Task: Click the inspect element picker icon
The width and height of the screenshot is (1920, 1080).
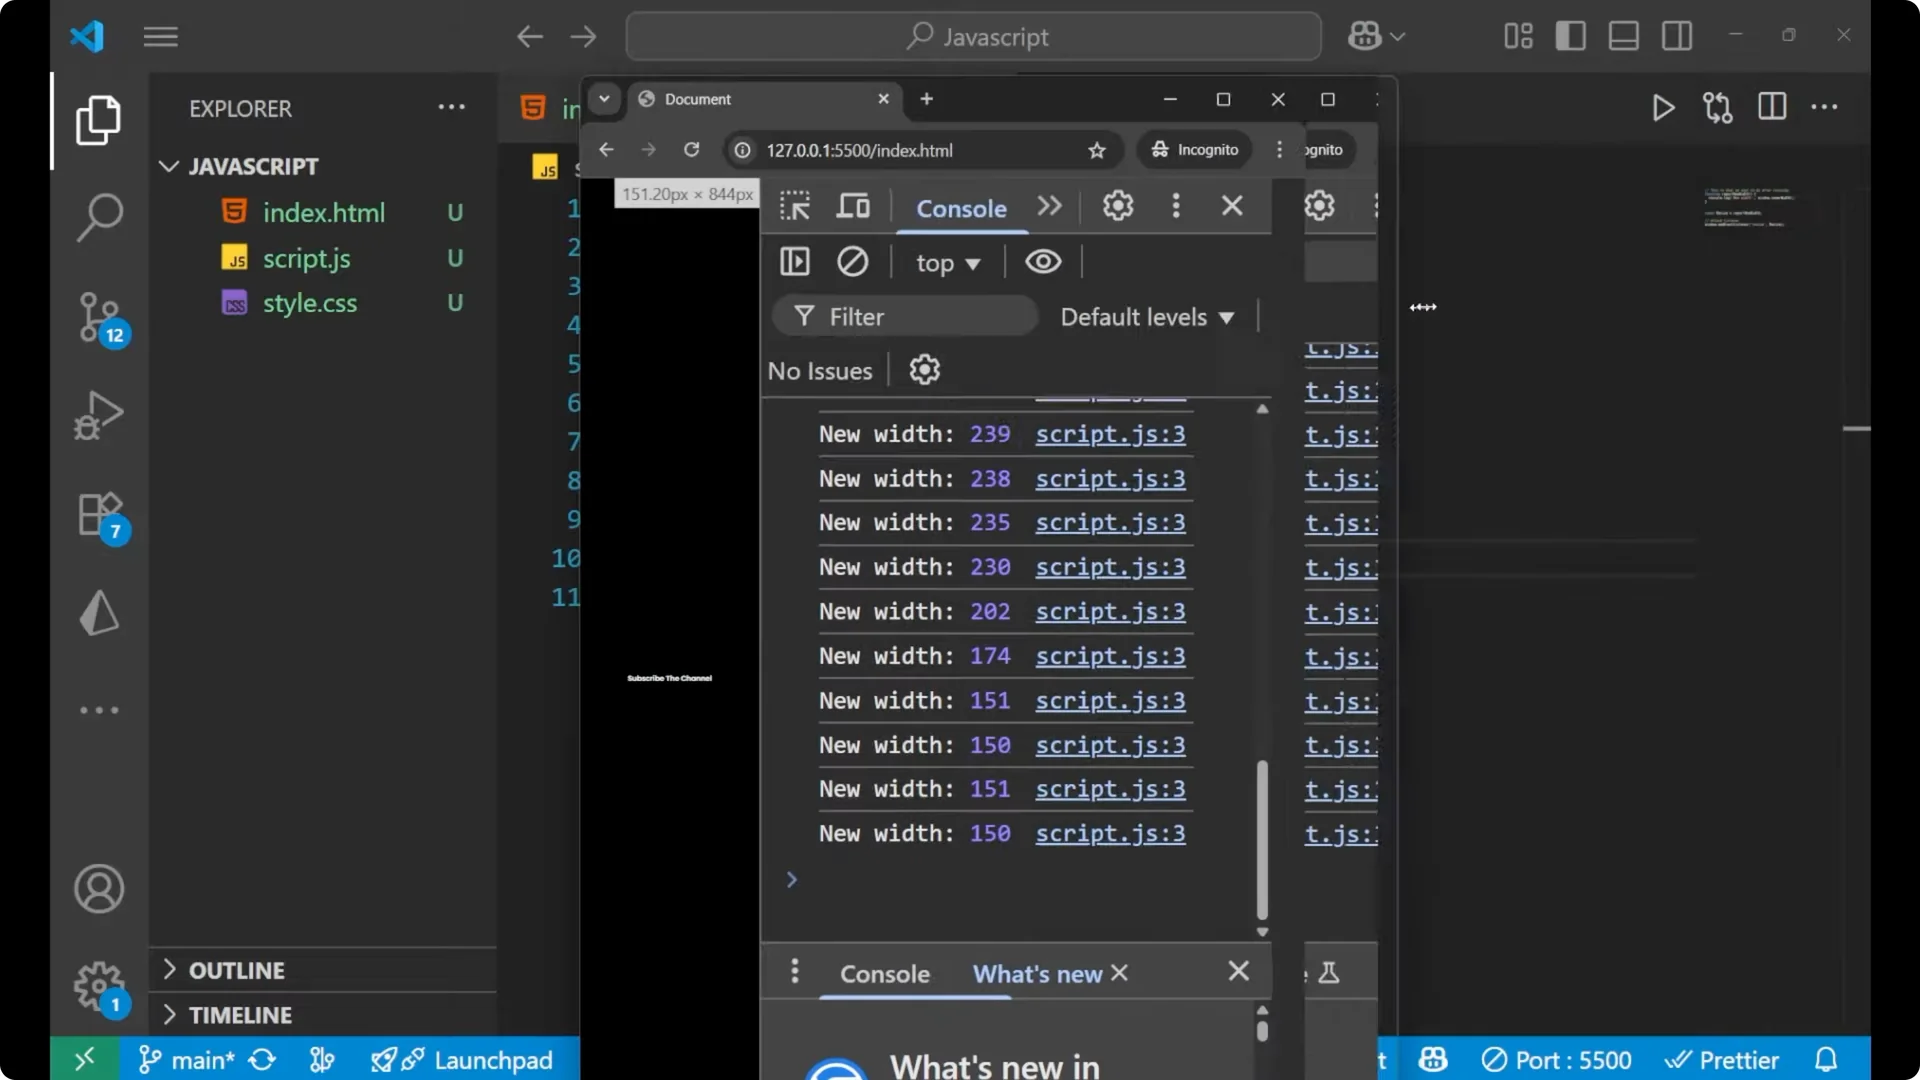Action: tap(795, 206)
